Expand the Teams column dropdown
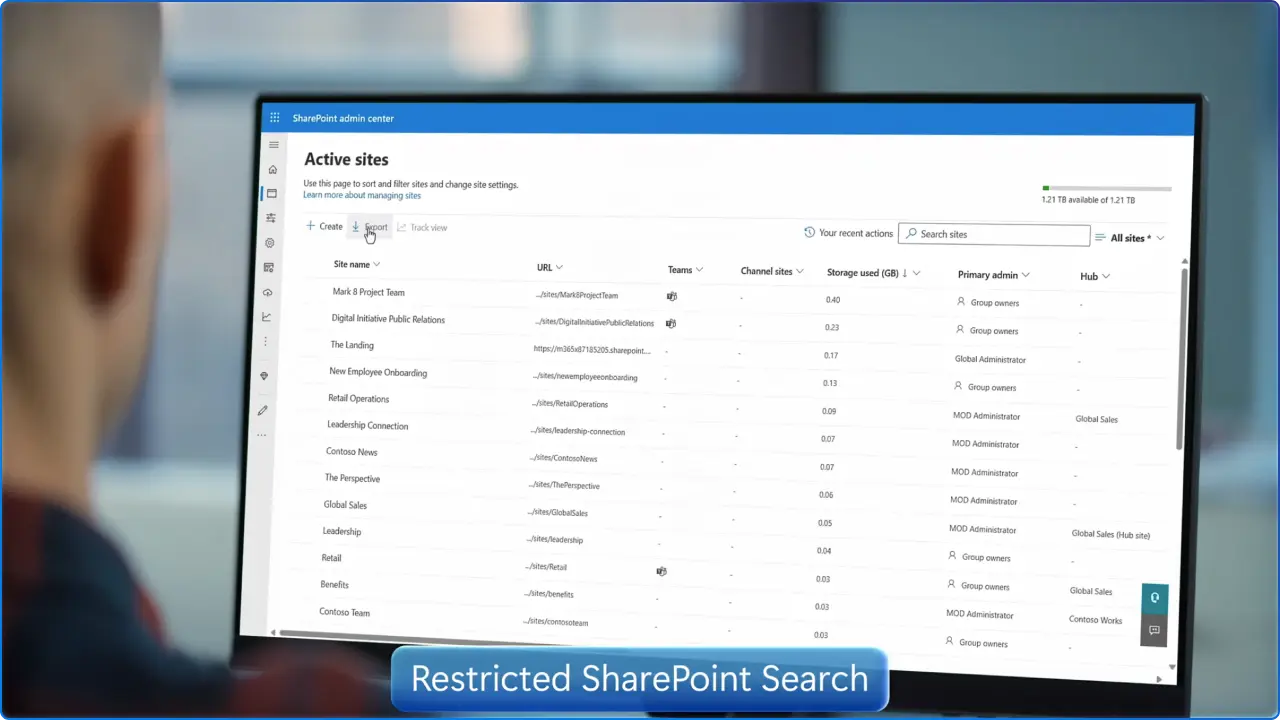Screen dimensions: 1280x720 tap(699, 270)
